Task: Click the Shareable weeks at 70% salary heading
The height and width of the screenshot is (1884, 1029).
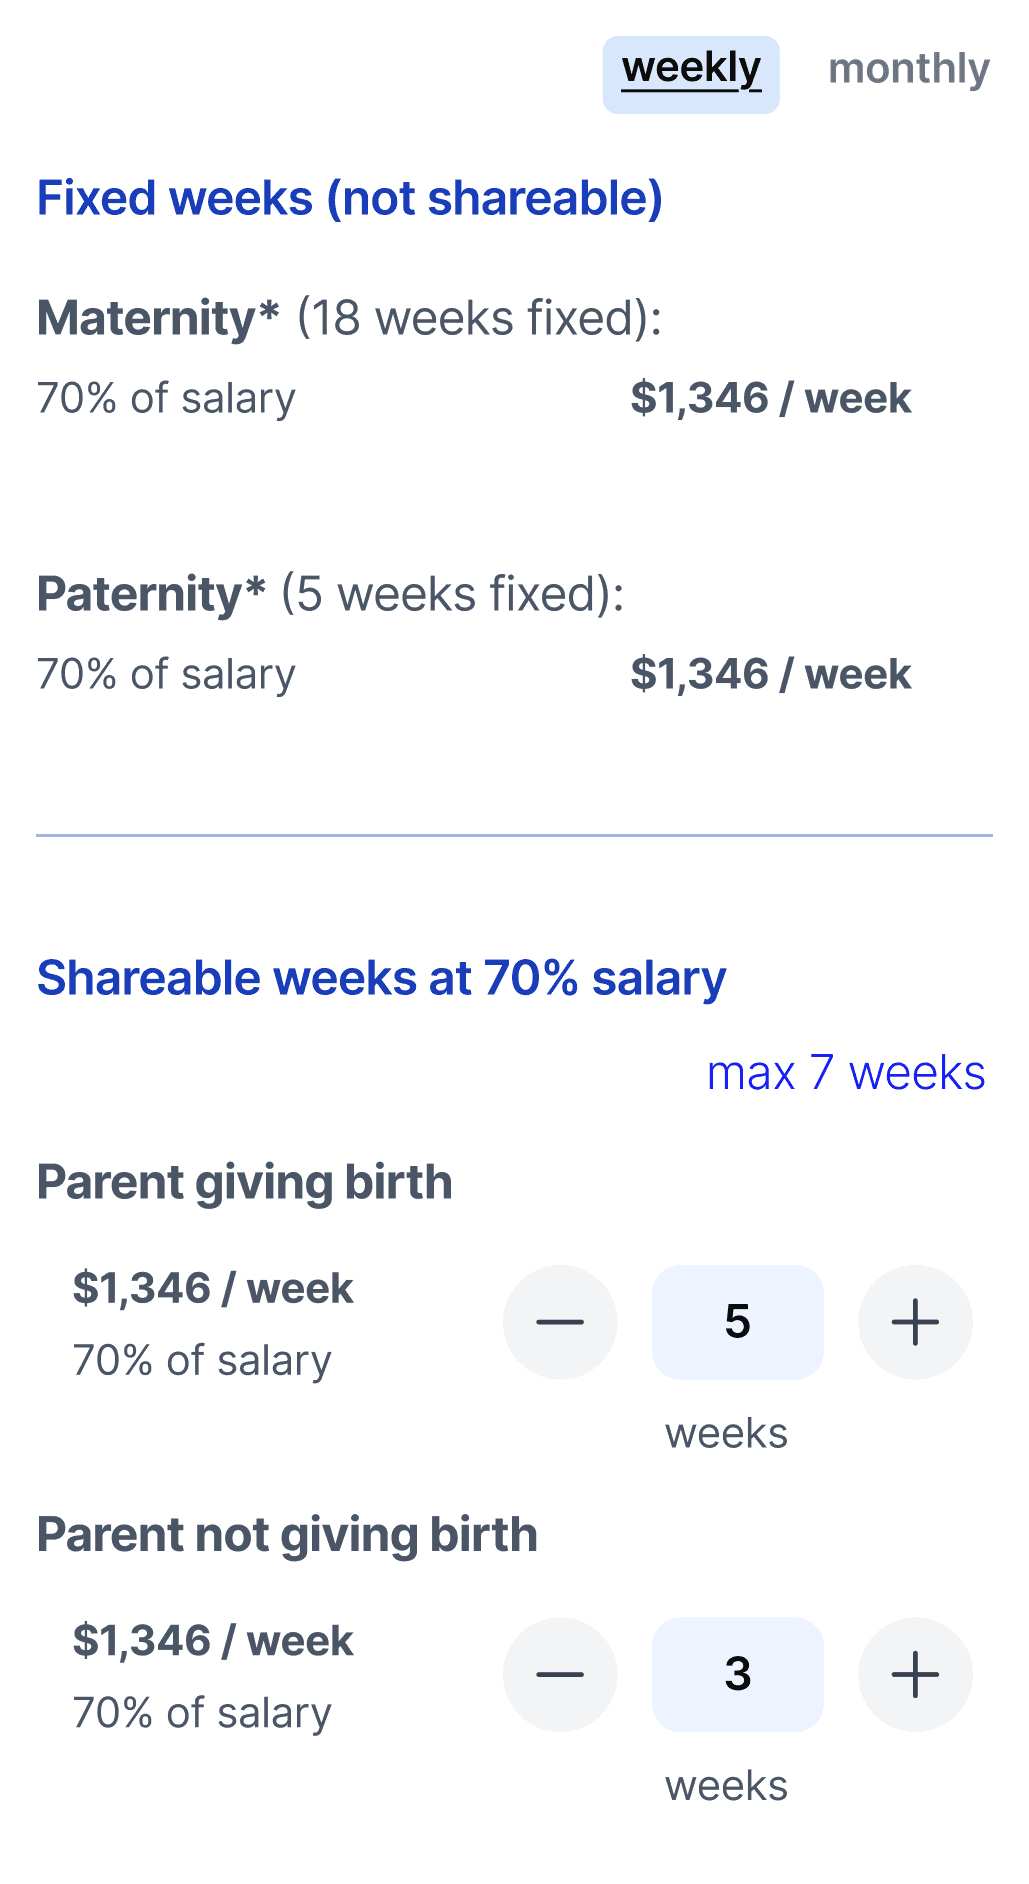Action: (x=381, y=978)
